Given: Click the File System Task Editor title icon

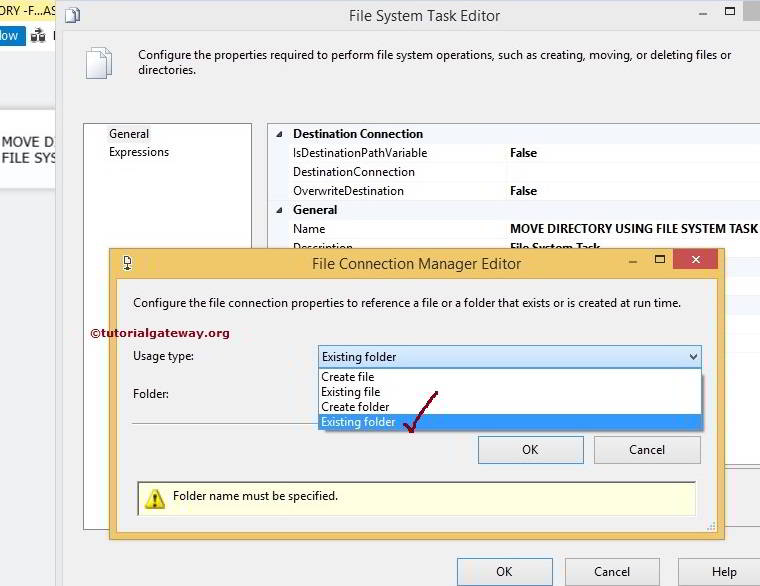Looking at the screenshot, I should 73,16.
